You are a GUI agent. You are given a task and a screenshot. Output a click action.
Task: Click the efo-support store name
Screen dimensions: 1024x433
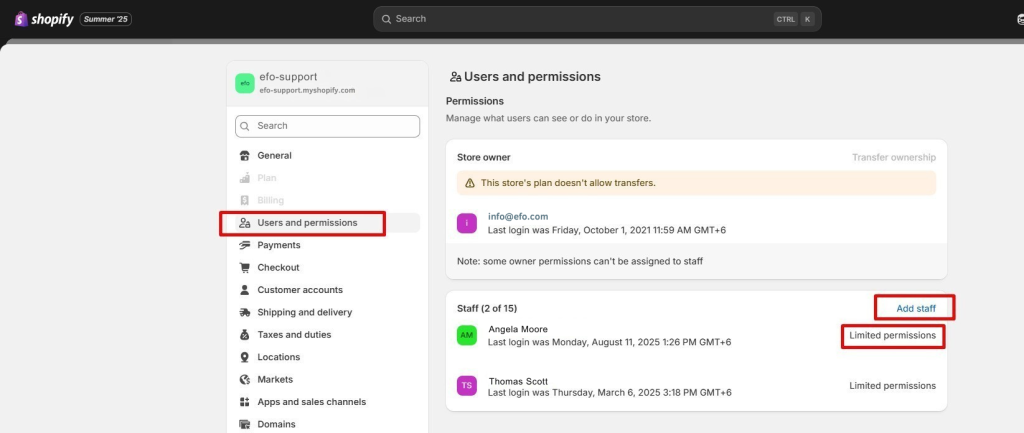point(288,76)
